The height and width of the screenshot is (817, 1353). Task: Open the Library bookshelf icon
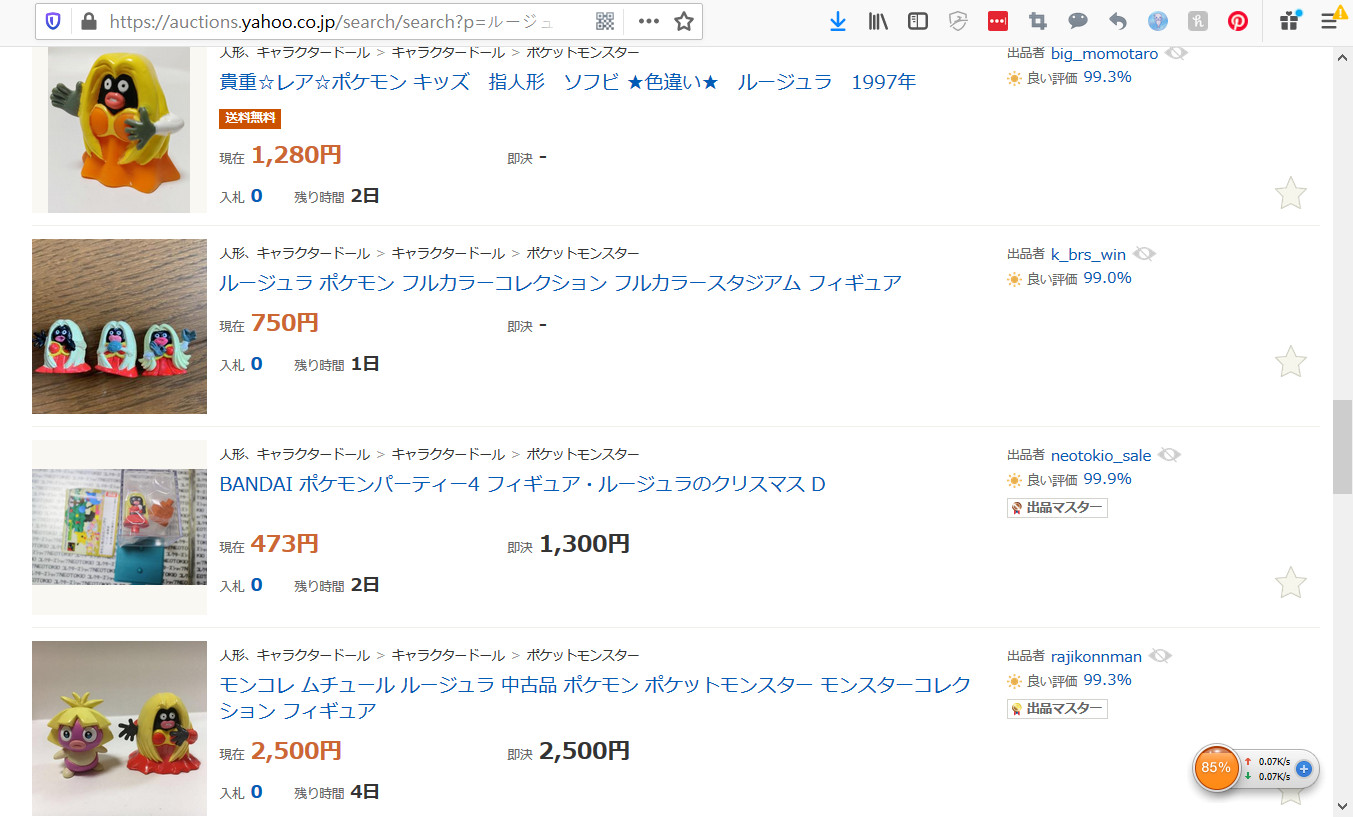pyautogui.click(x=878, y=21)
